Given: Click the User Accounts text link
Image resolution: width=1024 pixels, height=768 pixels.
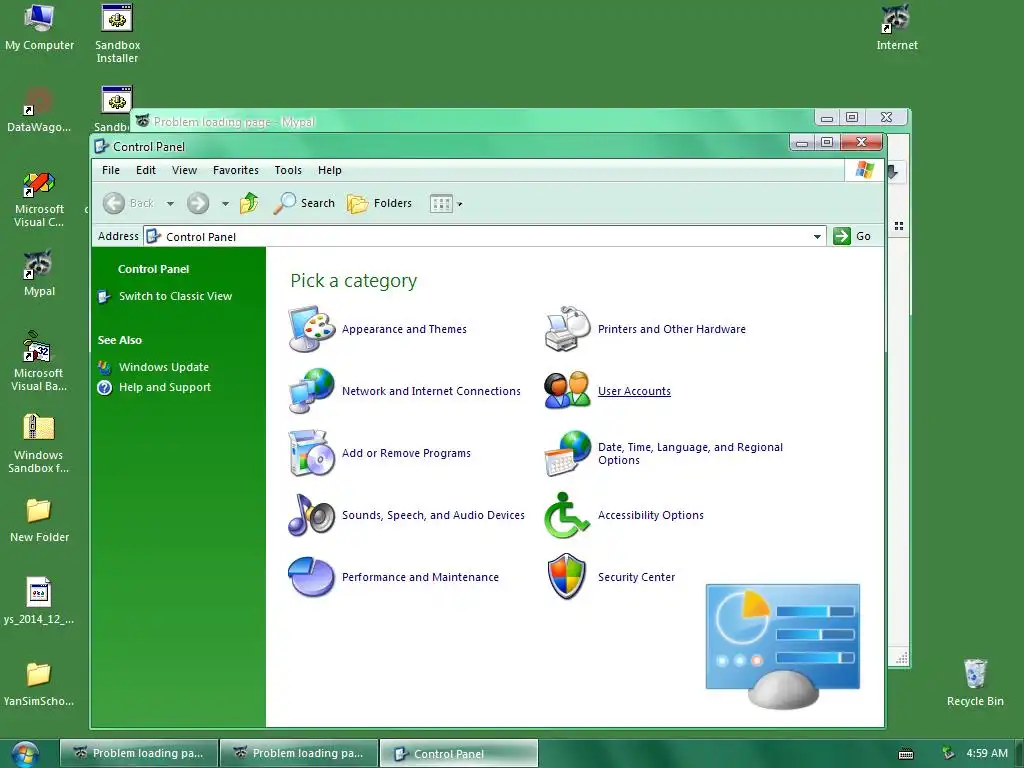Looking at the screenshot, I should (634, 391).
